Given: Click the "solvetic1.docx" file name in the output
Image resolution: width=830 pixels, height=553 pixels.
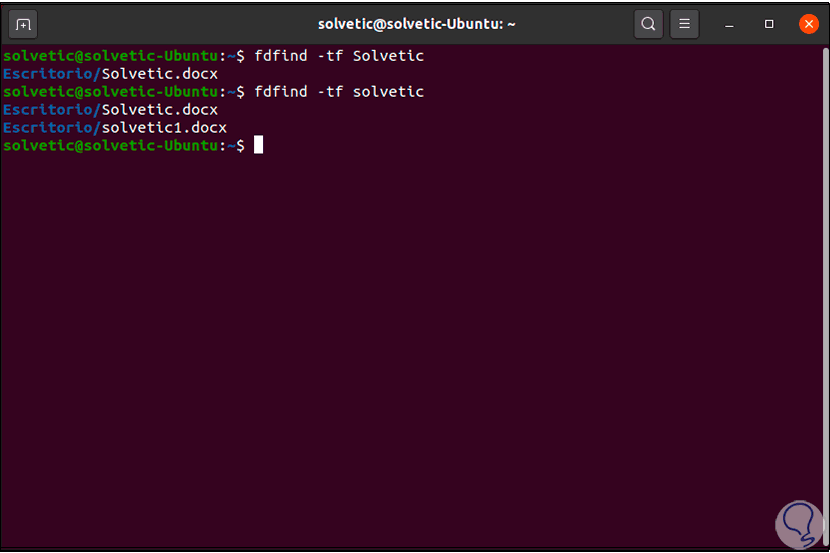Looking at the screenshot, I should point(164,128).
